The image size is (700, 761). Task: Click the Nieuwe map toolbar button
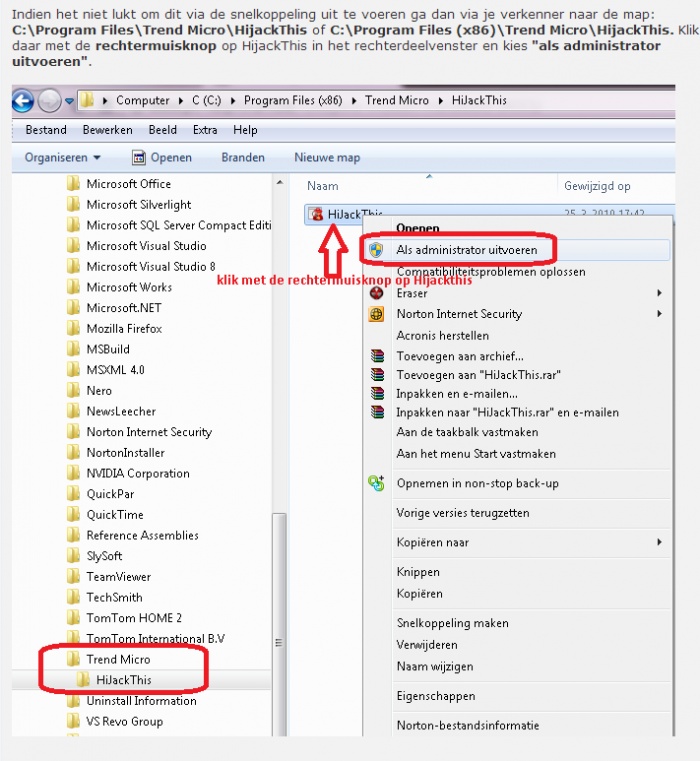pos(327,158)
